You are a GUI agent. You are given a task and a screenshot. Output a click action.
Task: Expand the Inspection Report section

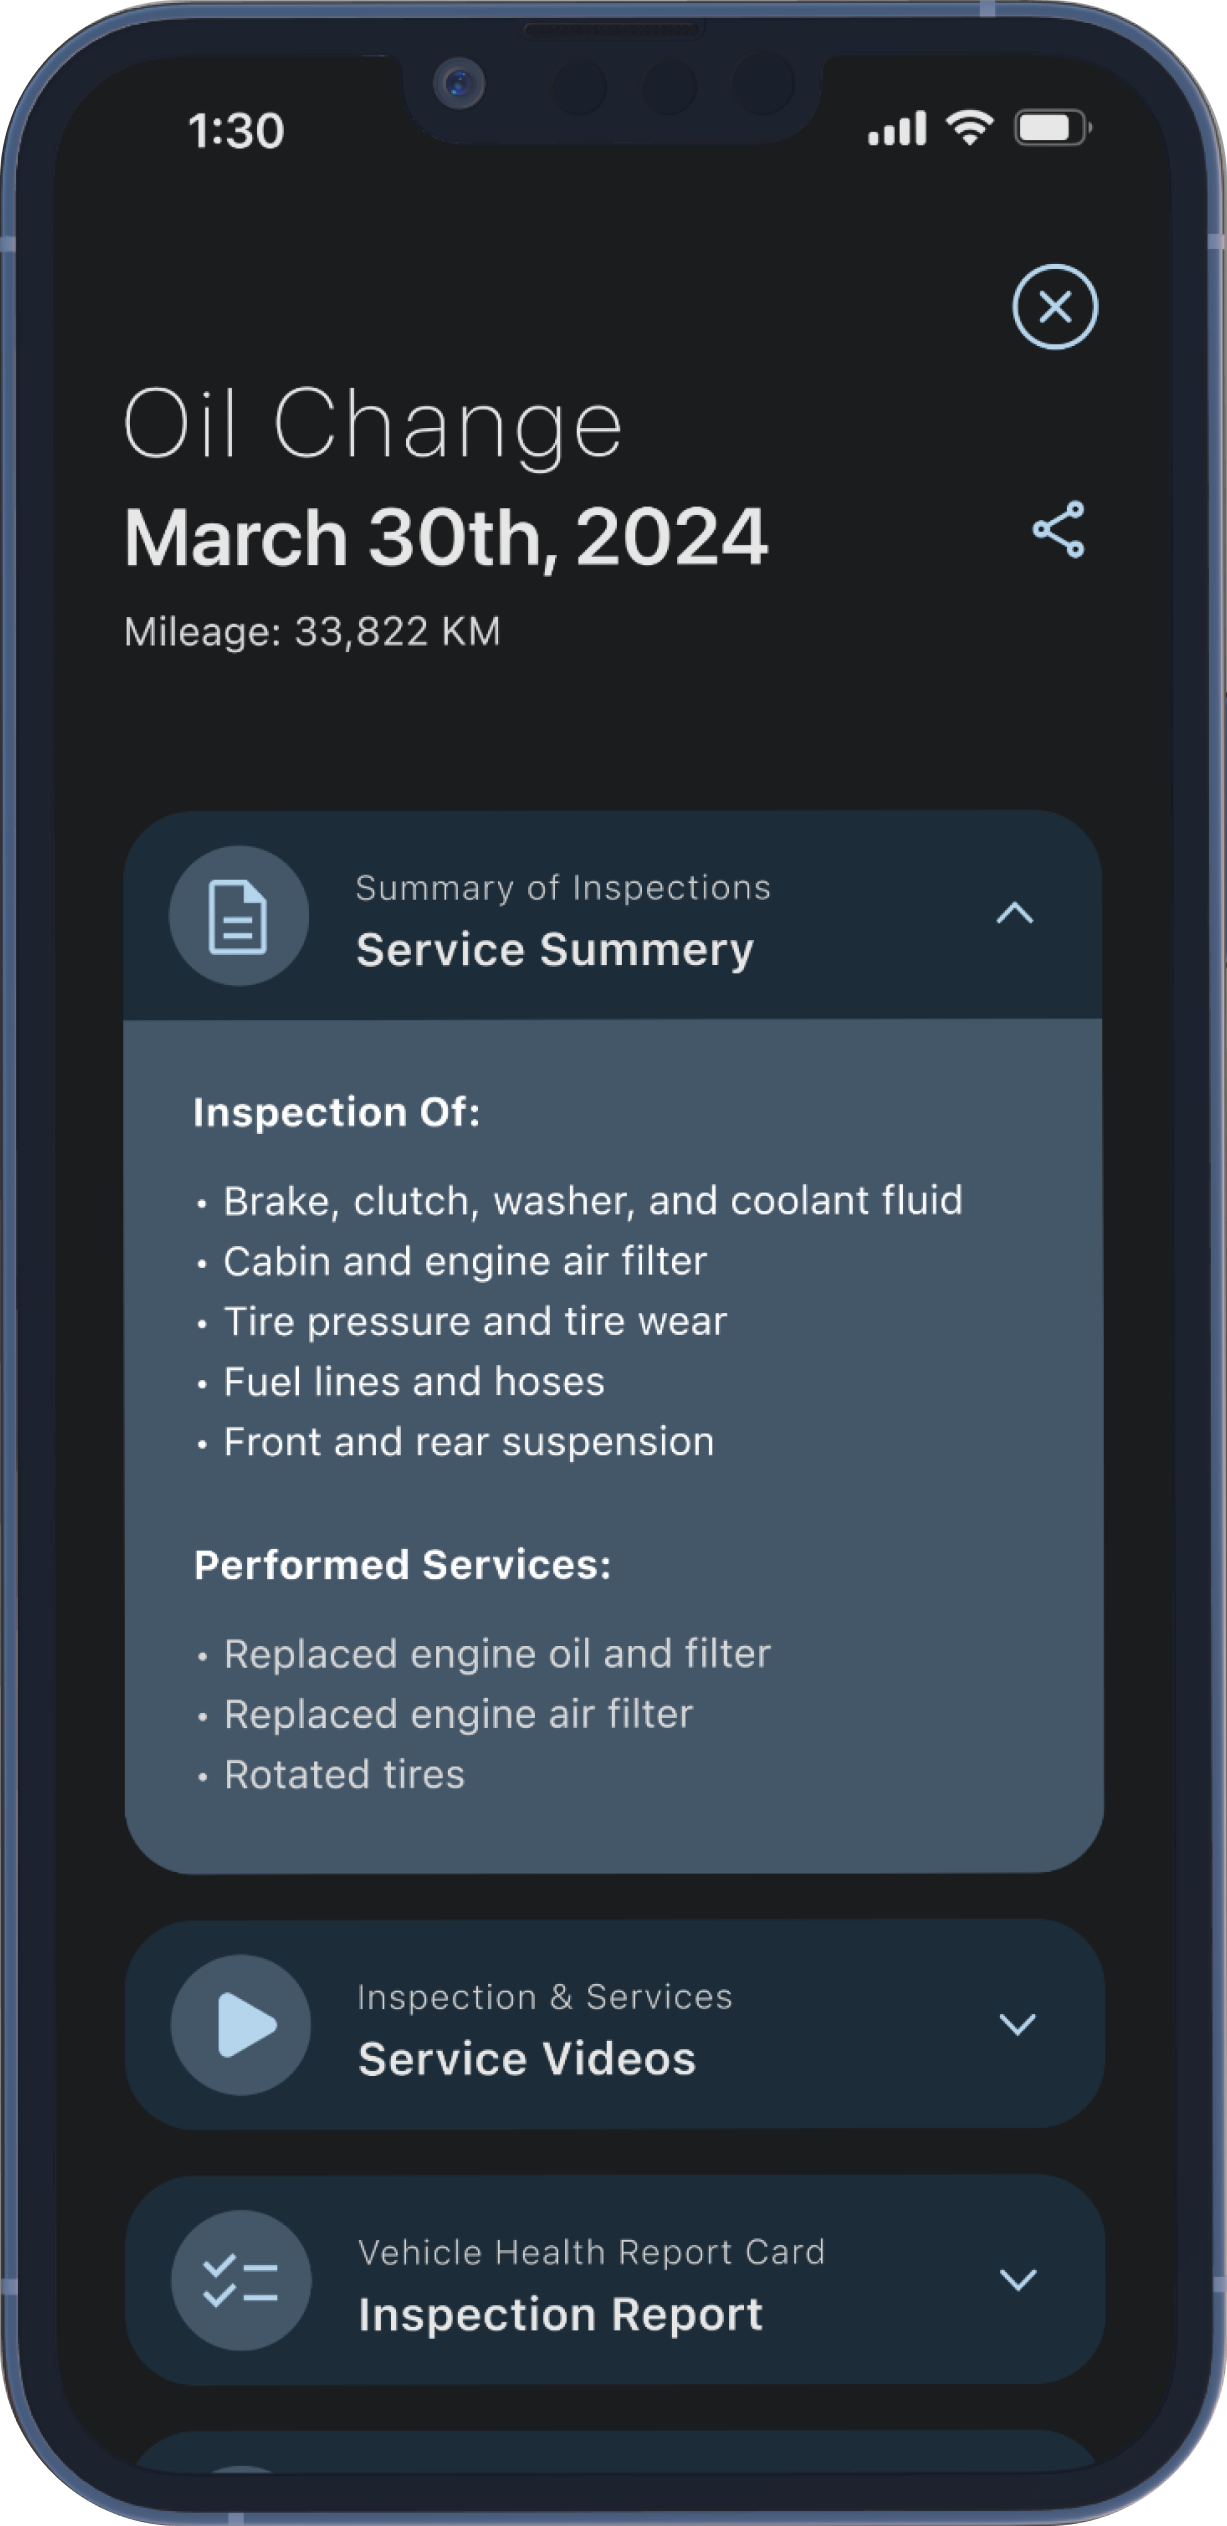[1018, 2283]
